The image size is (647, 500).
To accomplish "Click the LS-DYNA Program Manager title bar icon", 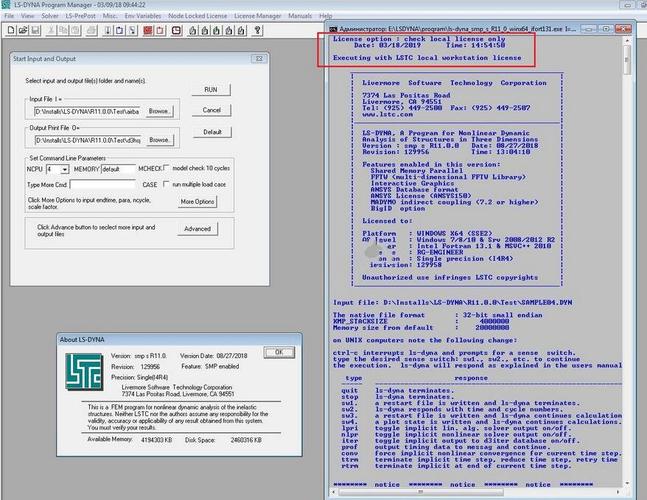I will pyautogui.click(x=5, y=5).
